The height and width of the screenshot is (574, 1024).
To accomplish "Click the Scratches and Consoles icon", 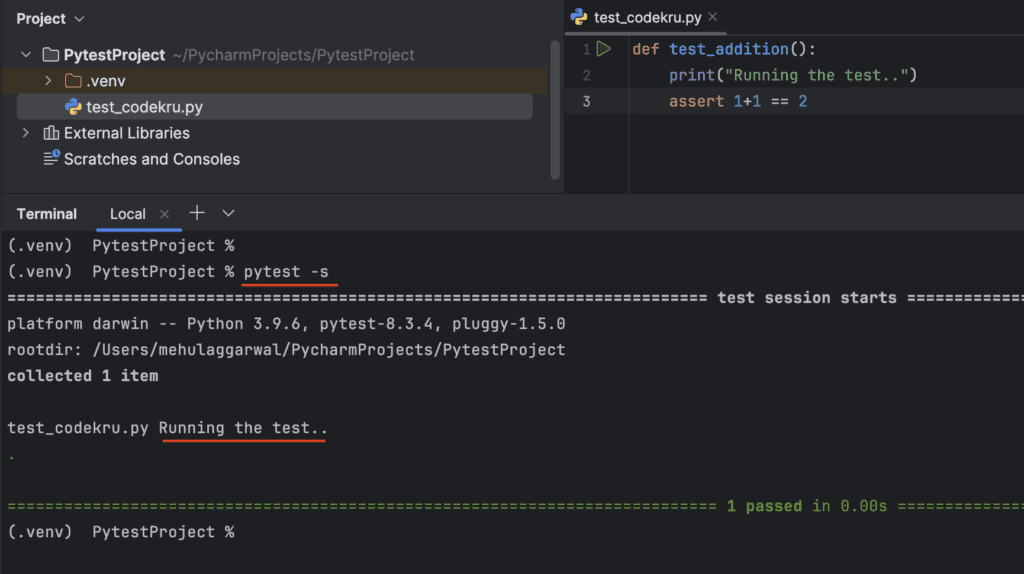I will [52, 159].
